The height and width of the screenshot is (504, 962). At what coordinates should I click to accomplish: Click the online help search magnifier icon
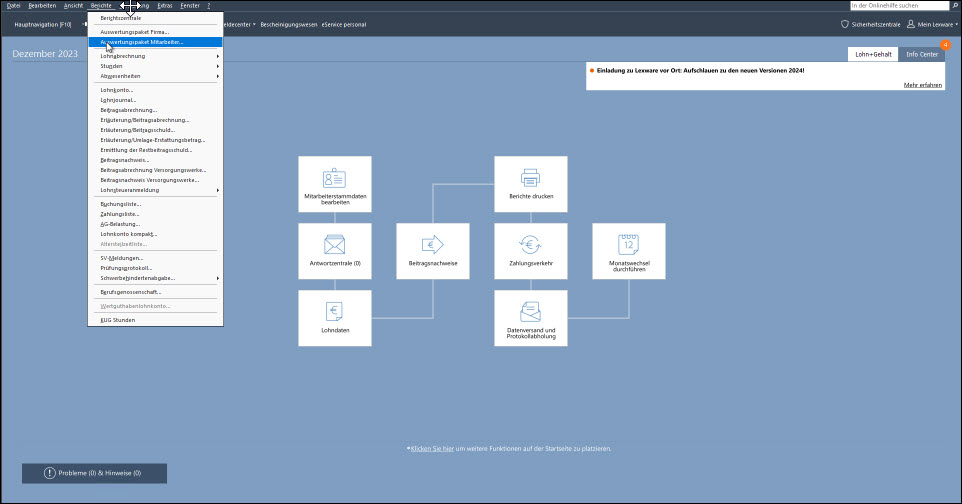(954, 6)
